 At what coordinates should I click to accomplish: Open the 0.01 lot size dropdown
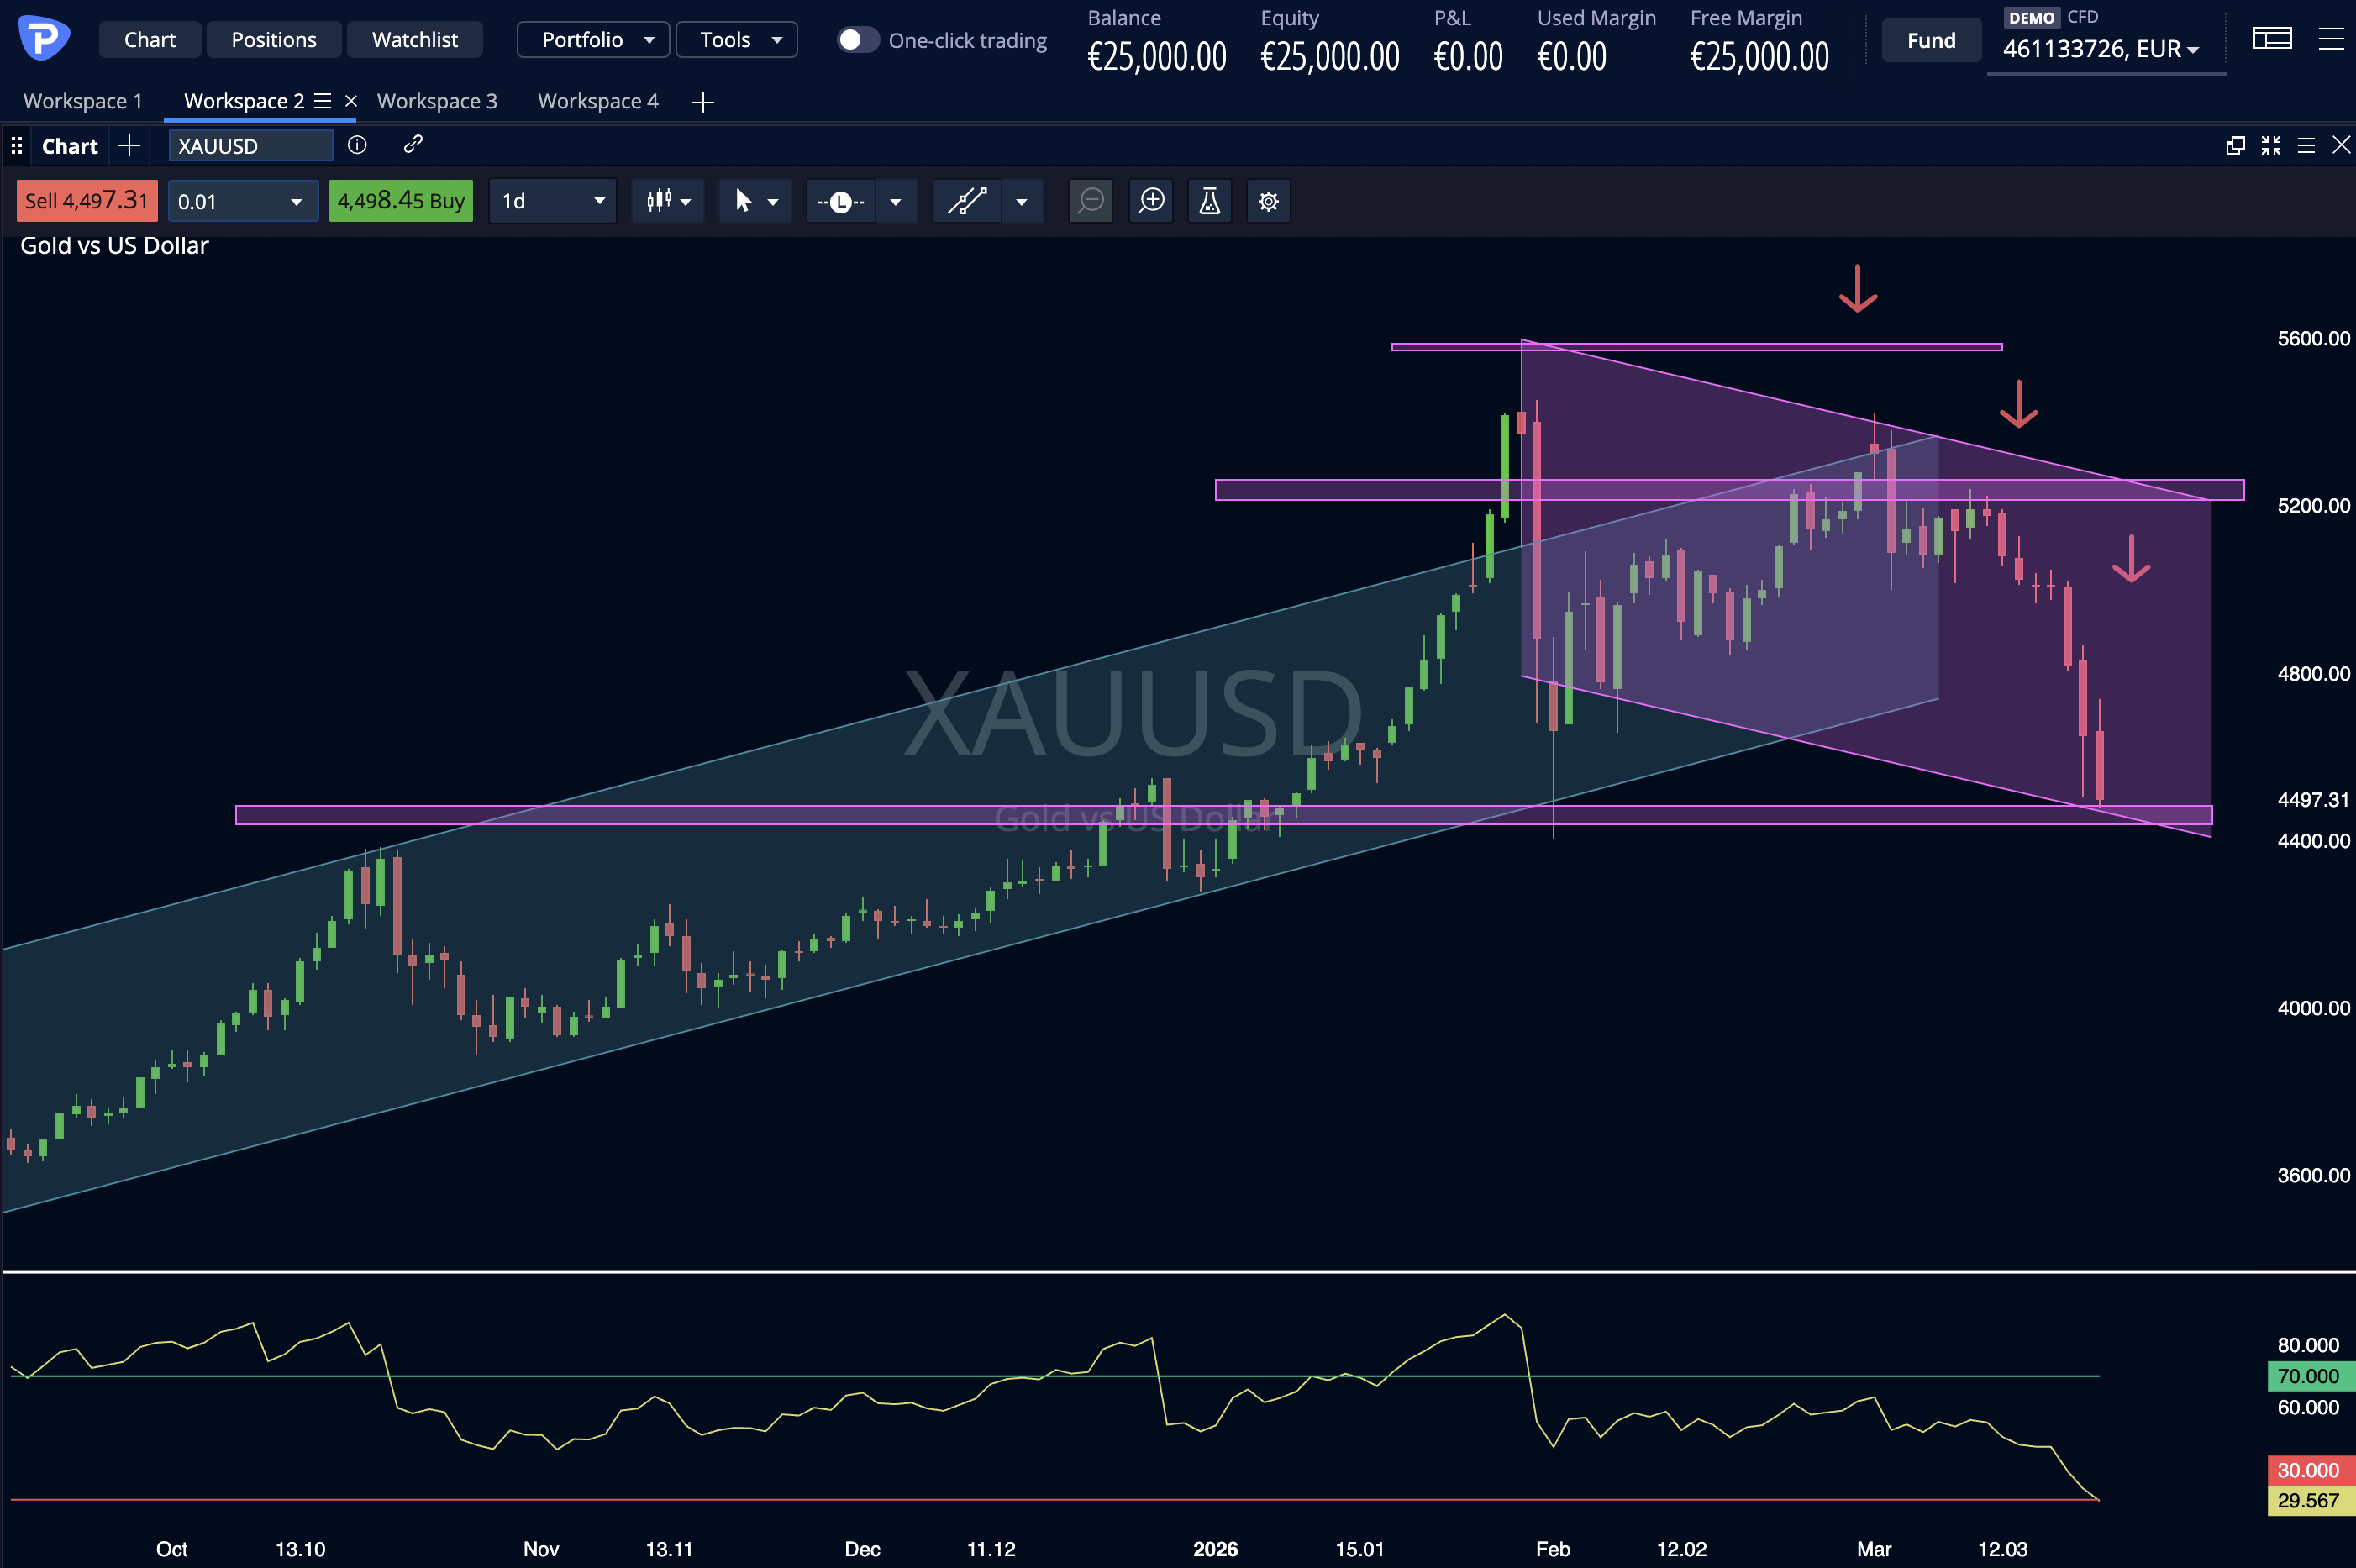(x=242, y=201)
